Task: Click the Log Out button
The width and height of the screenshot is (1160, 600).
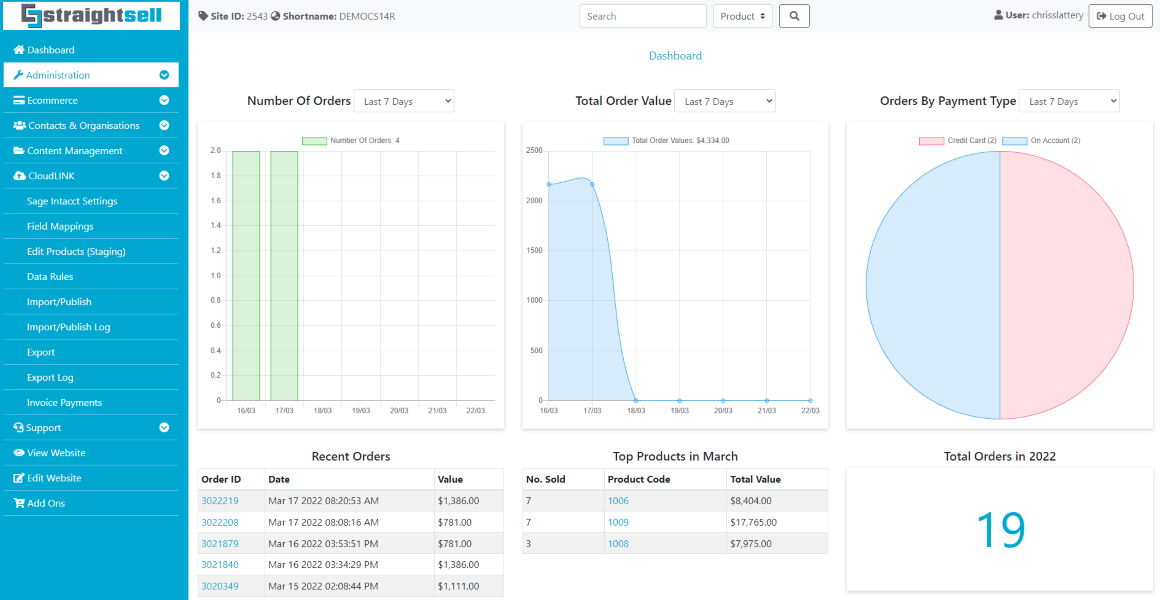Action: tap(1120, 16)
